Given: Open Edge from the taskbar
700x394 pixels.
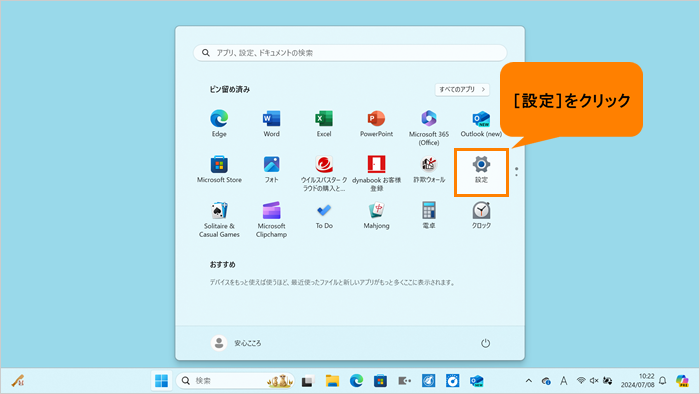Looking at the screenshot, I should (356, 381).
